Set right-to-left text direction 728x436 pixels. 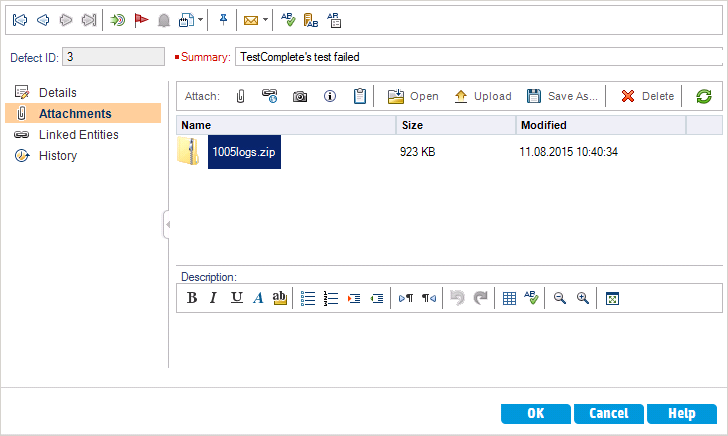429,298
